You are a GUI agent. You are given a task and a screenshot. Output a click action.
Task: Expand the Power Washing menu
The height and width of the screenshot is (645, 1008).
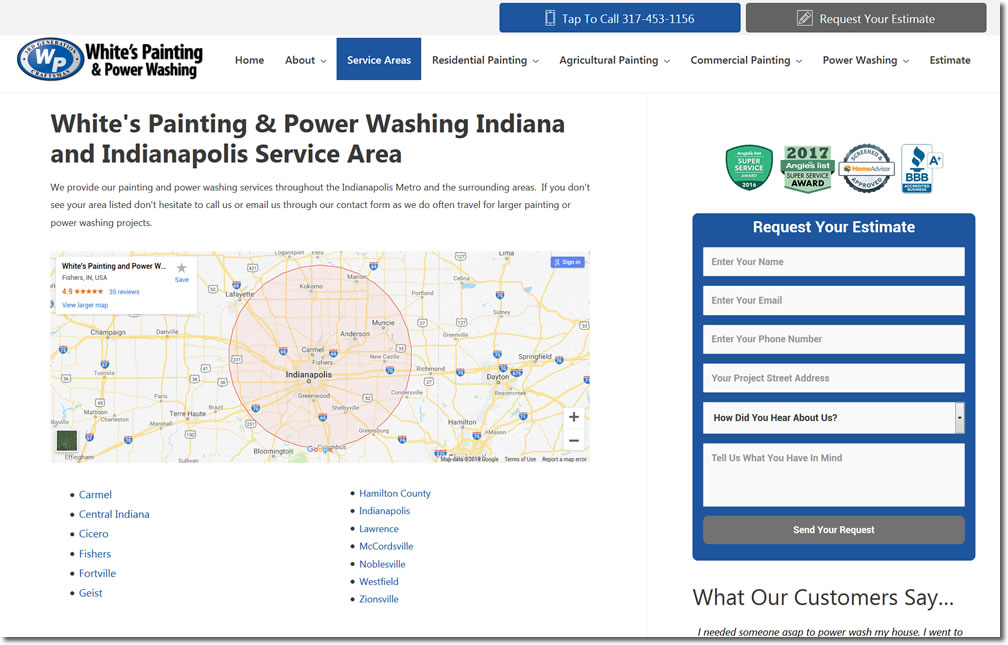pyautogui.click(x=866, y=60)
